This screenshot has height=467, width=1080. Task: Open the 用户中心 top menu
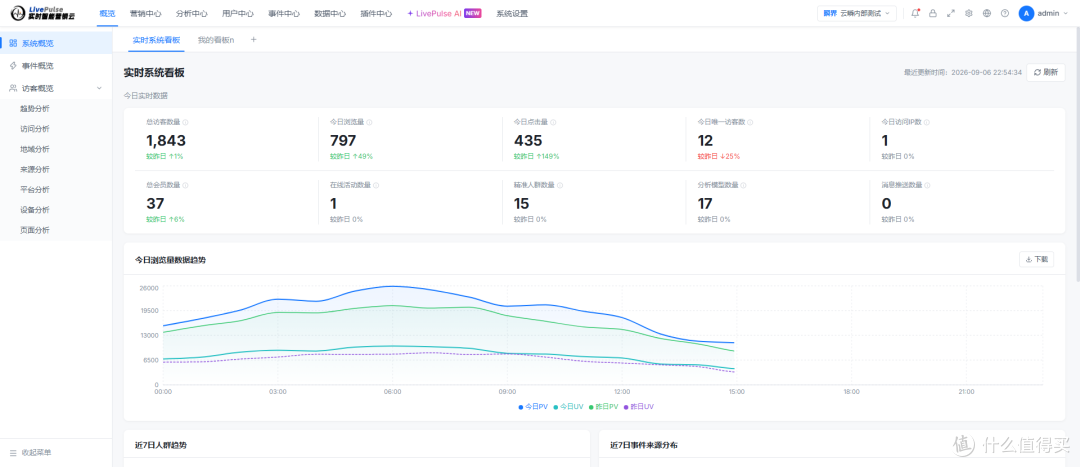(x=238, y=13)
